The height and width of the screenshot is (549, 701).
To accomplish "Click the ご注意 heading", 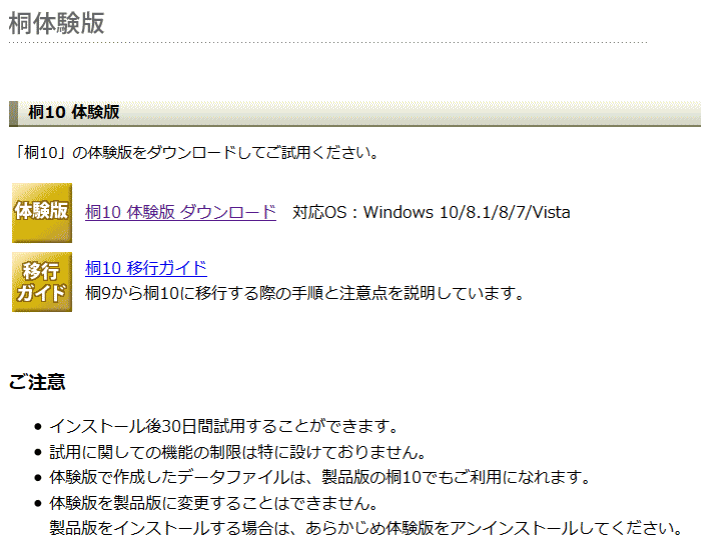I will point(37,382).
